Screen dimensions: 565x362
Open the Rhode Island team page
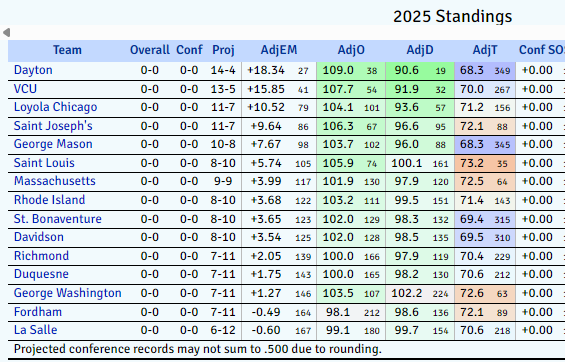pyautogui.click(x=49, y=200)
